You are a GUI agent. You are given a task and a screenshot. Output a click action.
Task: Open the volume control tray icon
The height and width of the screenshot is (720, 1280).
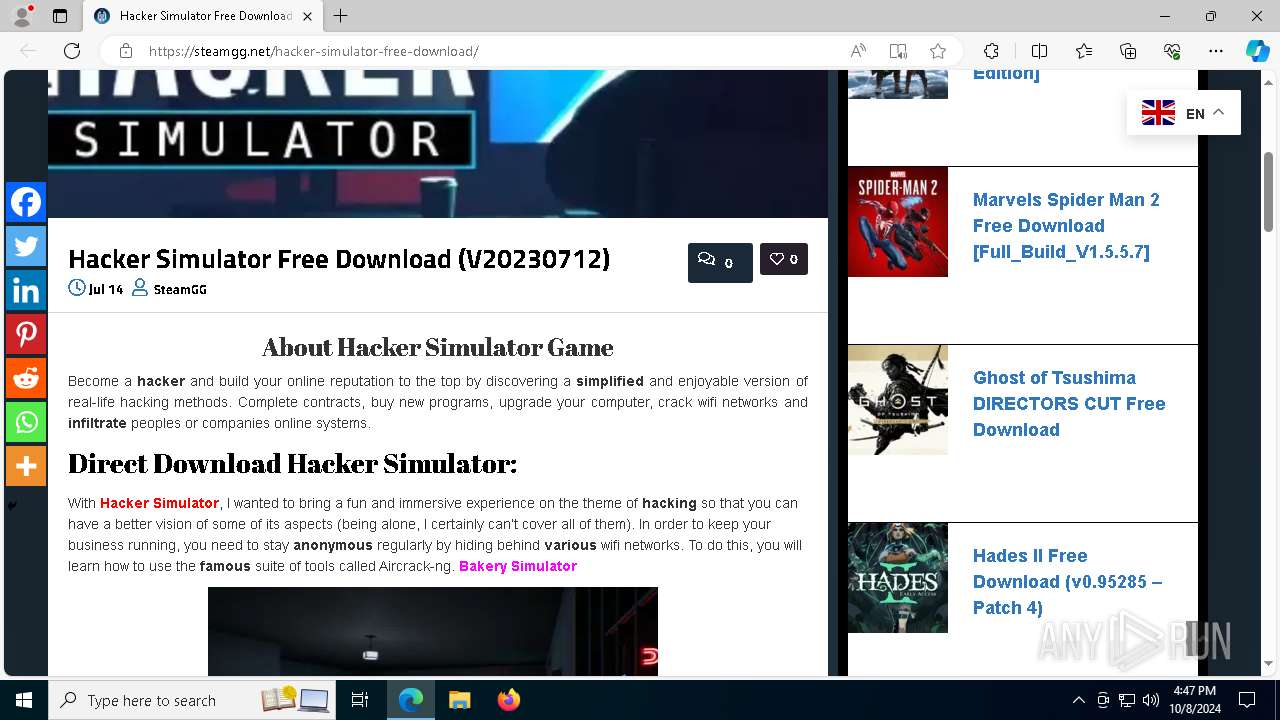1150,700
